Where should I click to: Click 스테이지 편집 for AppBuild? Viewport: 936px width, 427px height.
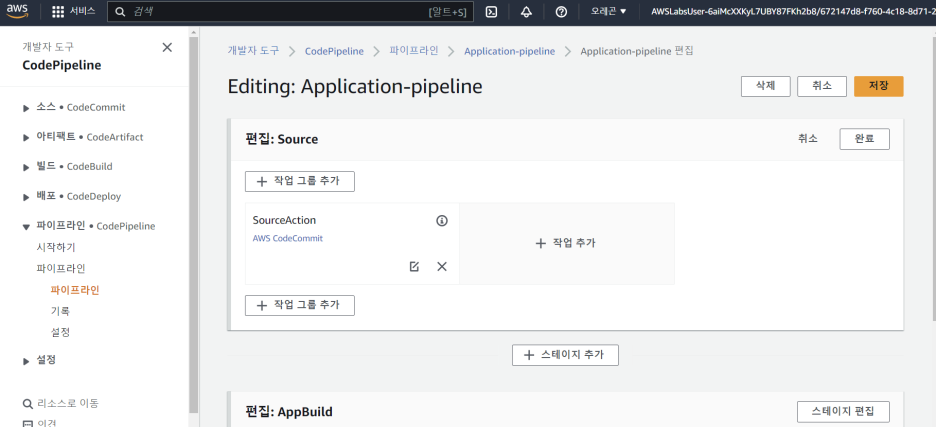click(843, 411)
